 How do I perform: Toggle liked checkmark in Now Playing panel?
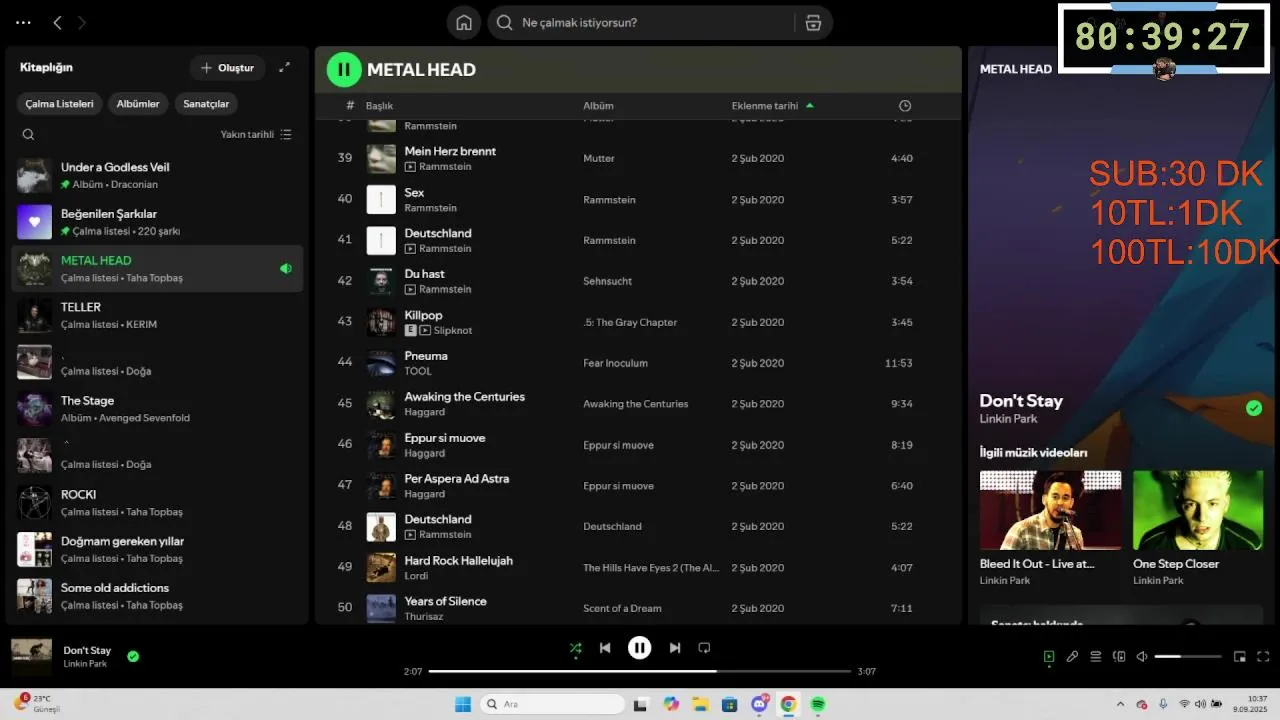(x=1254, y=408)
